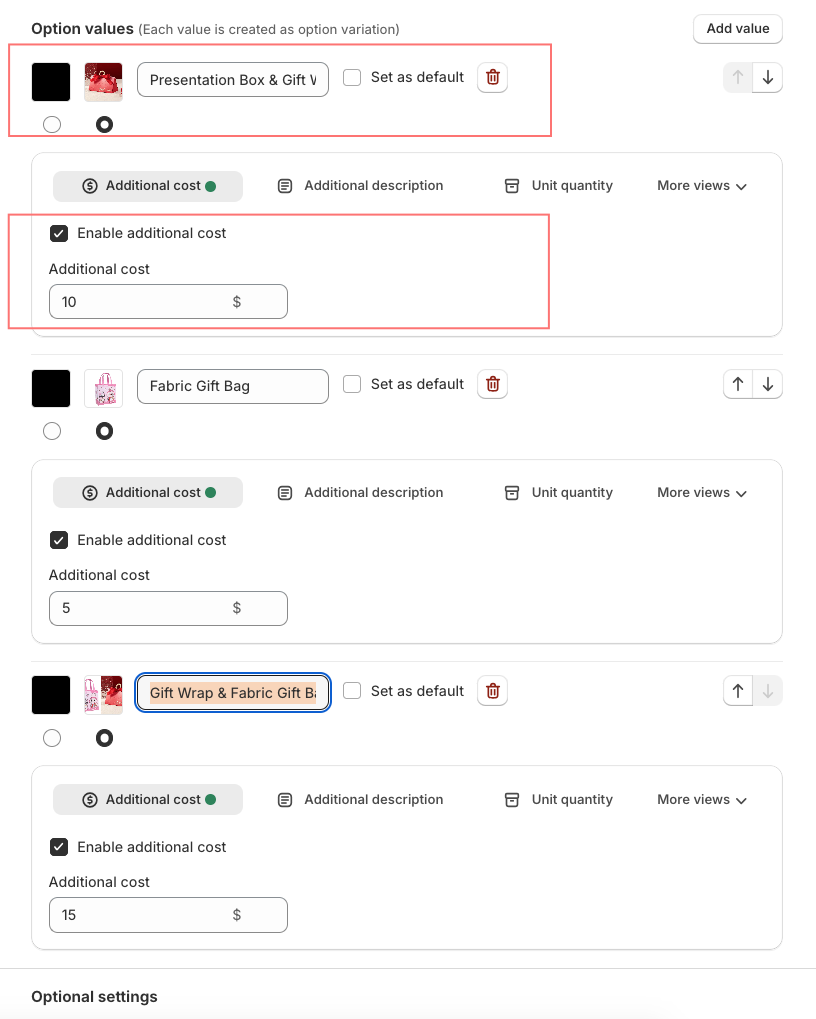Move Fabric Gift Bag value down
The height and width of the screenshot is (1019, 816).
(767, 384)
